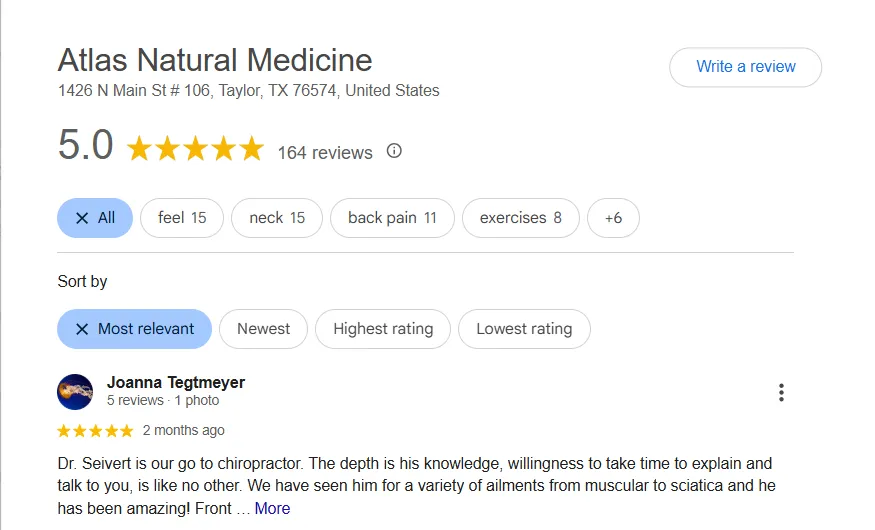The width and height of the screenshot is (875, 530).
Task: Sort reviews by Newest
Action: click(263, 329)
